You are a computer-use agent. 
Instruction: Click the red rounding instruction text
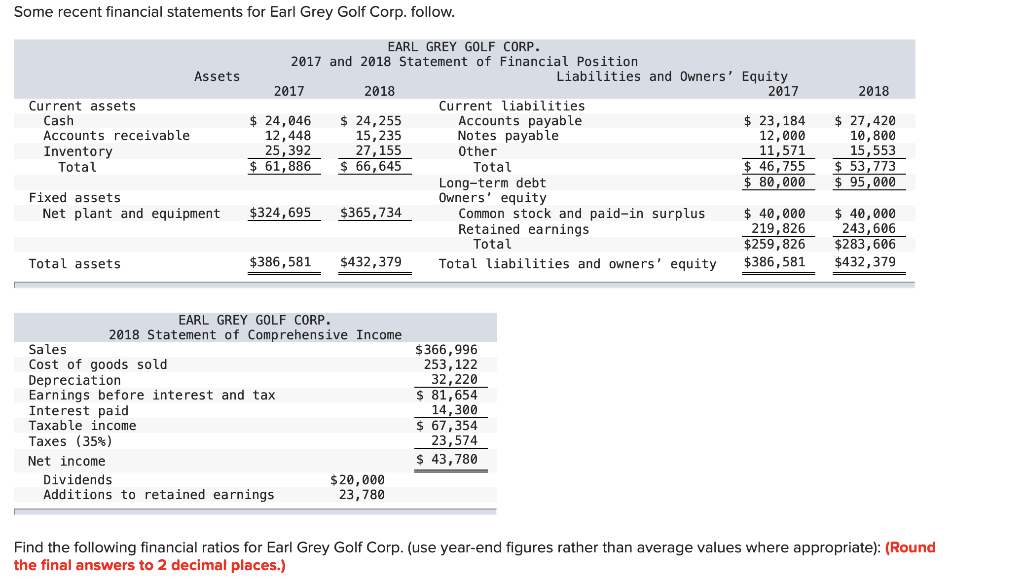tap(475, 557)
